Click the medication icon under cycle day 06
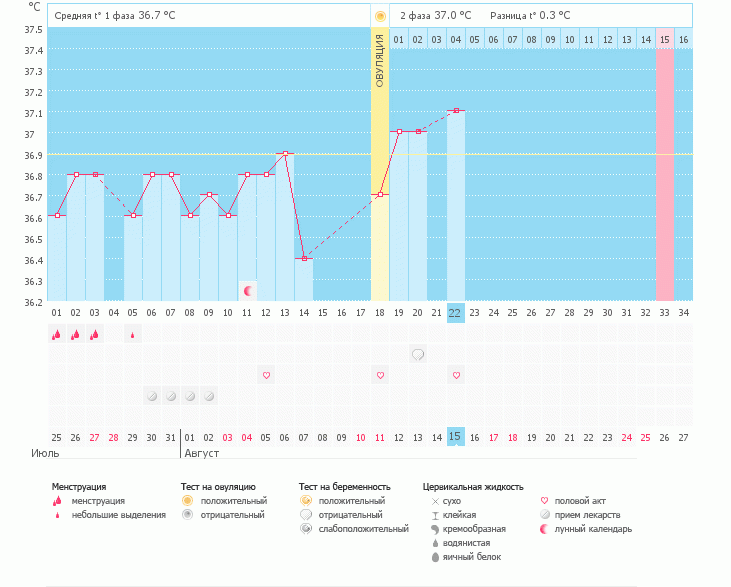731x587 pixels. click(x=152, y=396)
